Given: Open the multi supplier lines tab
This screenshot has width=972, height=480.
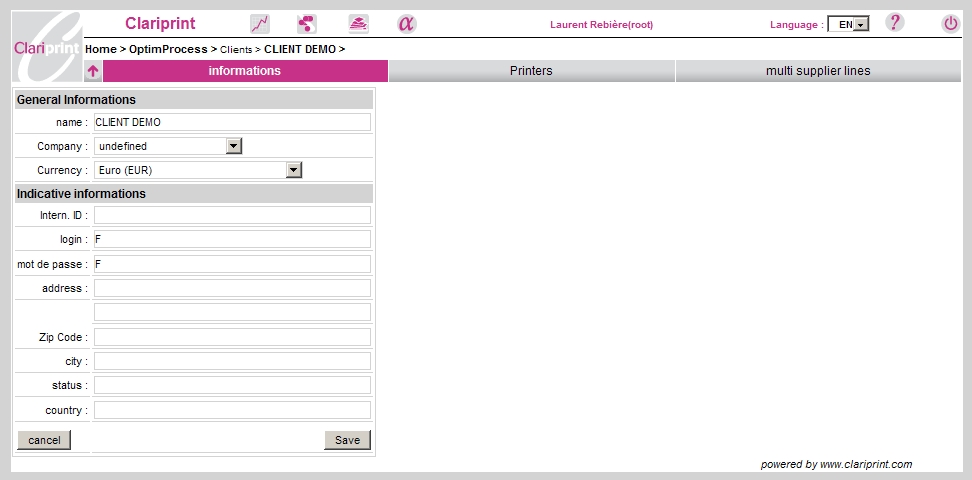Looking at the screenshot, I should point(818,71).
